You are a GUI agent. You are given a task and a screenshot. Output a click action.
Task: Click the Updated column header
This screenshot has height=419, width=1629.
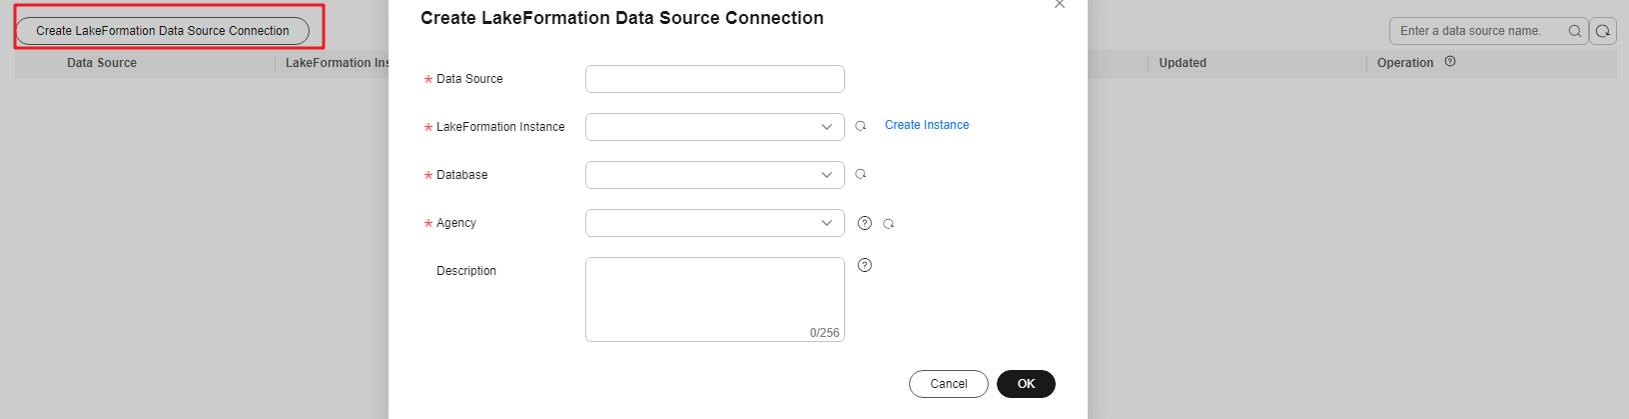(1182, 63)
